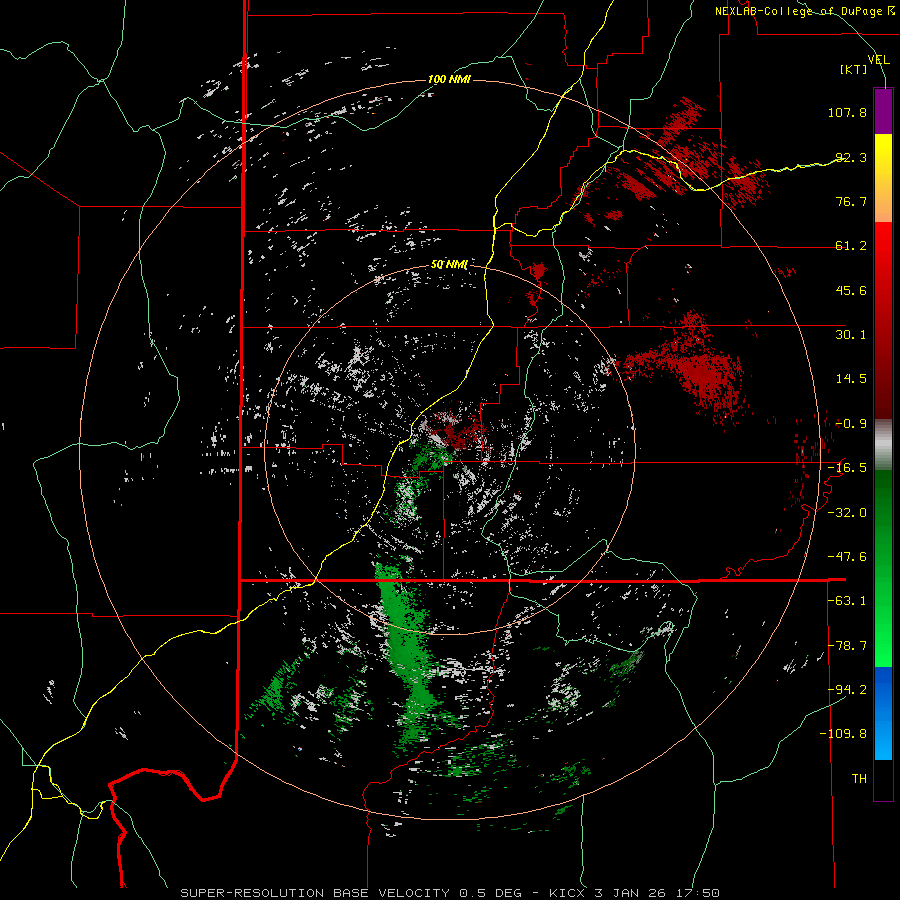This screenshot has height=900, width=900.
Task: Select the -109.8 legend value
Action: tap(843, 734)
